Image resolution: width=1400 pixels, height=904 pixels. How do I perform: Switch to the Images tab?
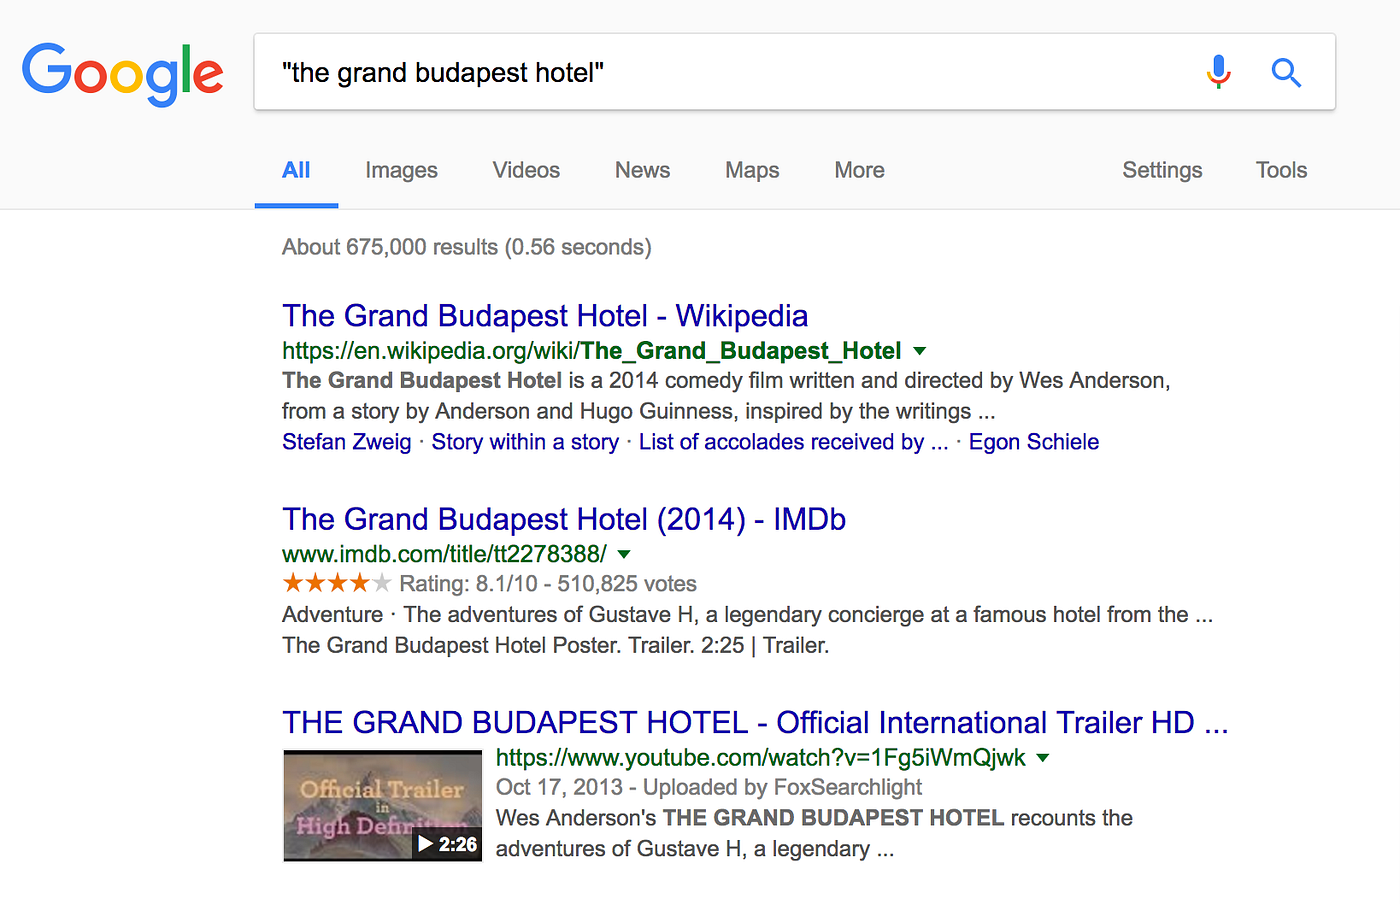click(x=401, y=170)
